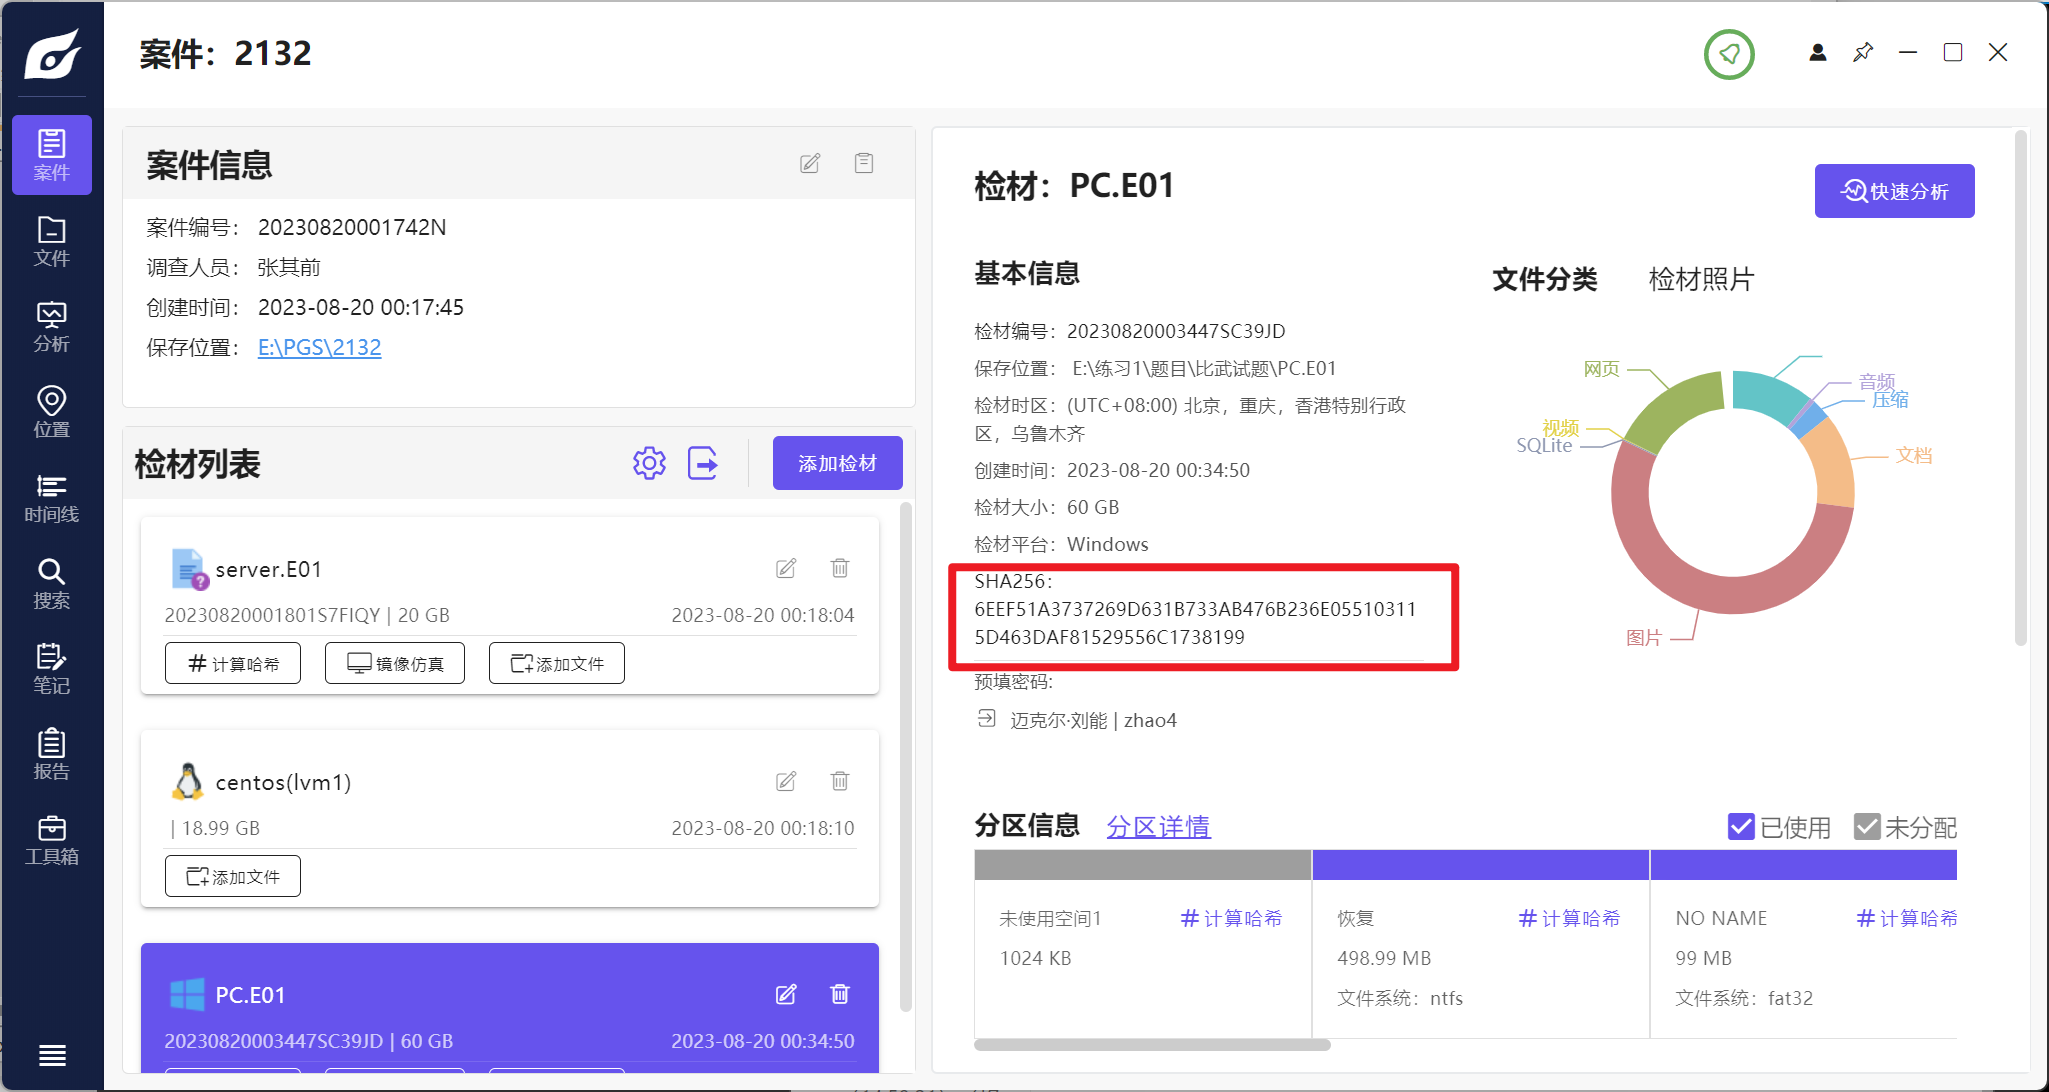Screen dimensions: 2049x1092
Task: Click the 添加检材 button
Action: point(837,463)
